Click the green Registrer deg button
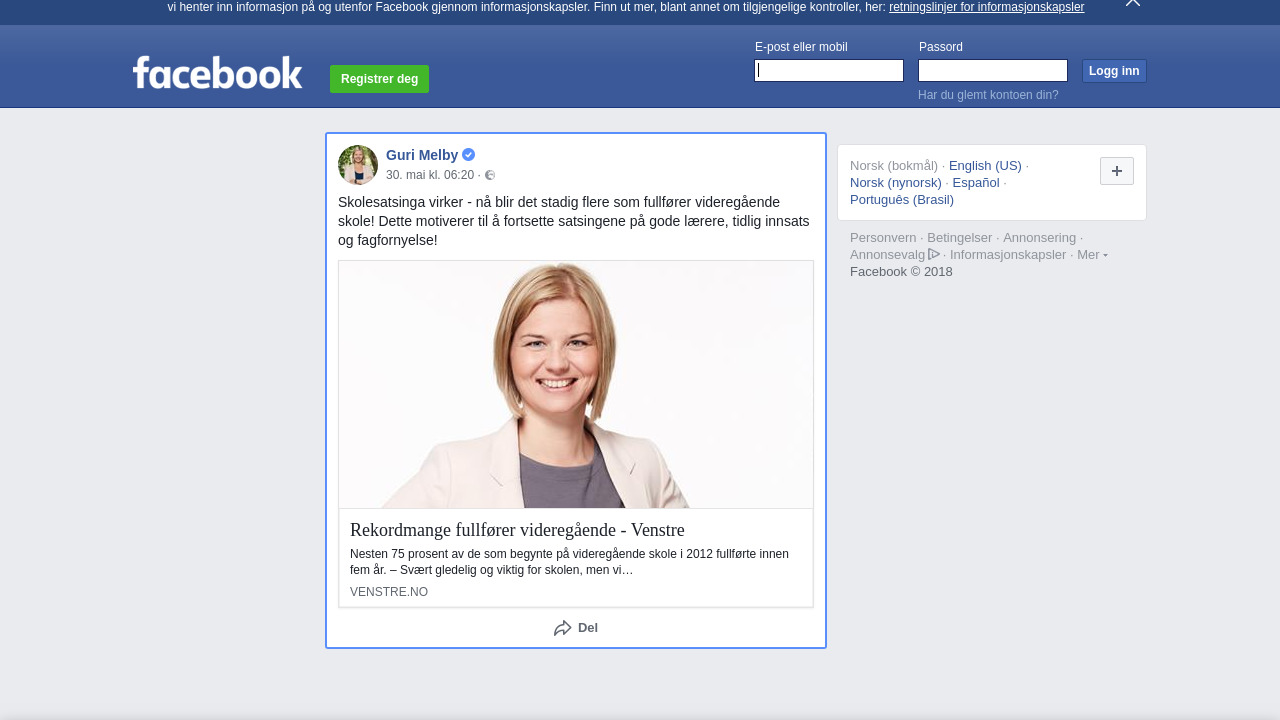This screenshot has height=720, width=1280. [379, 79]
